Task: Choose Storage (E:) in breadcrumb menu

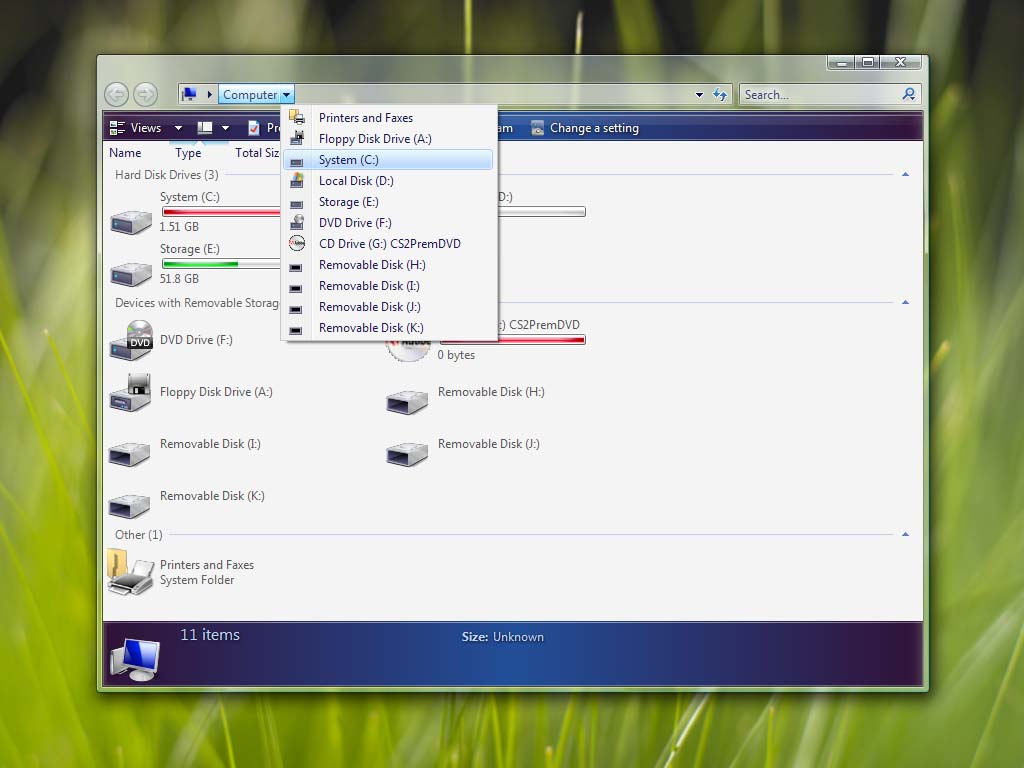Action: pos(389,202)
